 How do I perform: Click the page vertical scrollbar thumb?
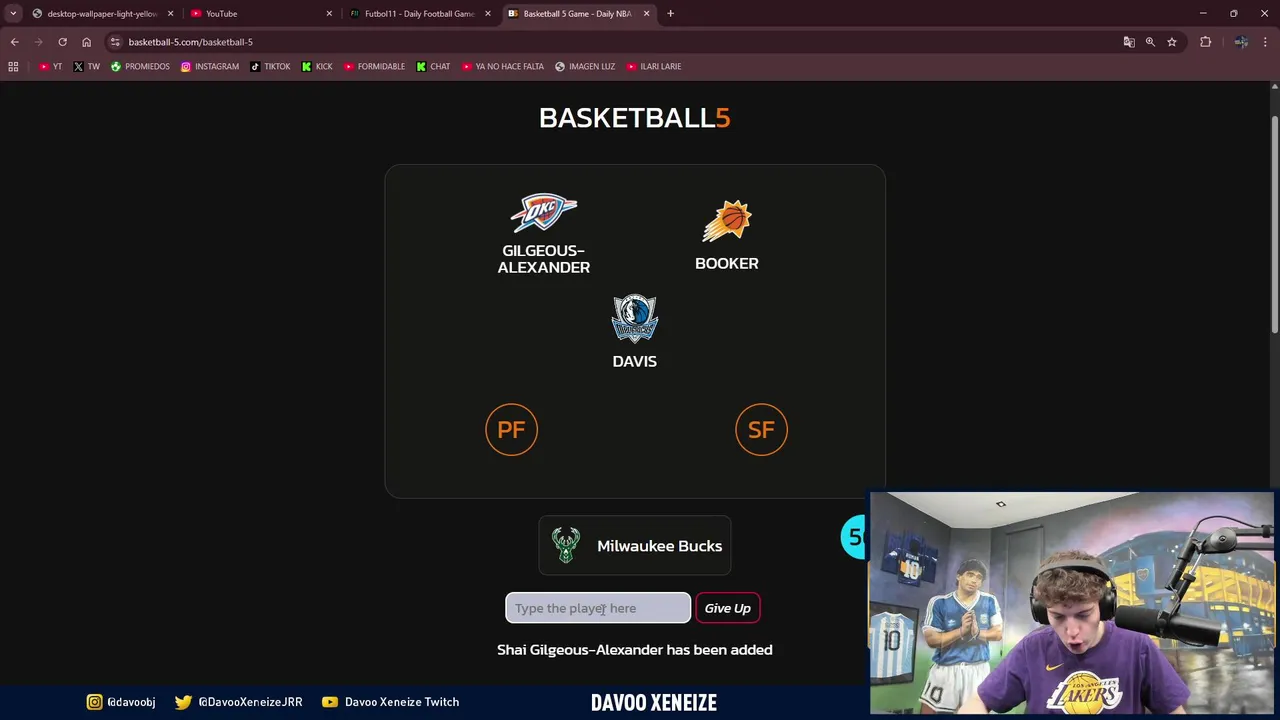point(1274,224)
